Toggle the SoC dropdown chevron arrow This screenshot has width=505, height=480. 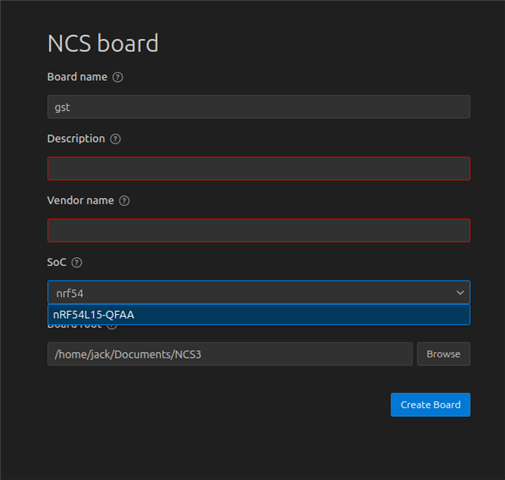coord(460,293)
